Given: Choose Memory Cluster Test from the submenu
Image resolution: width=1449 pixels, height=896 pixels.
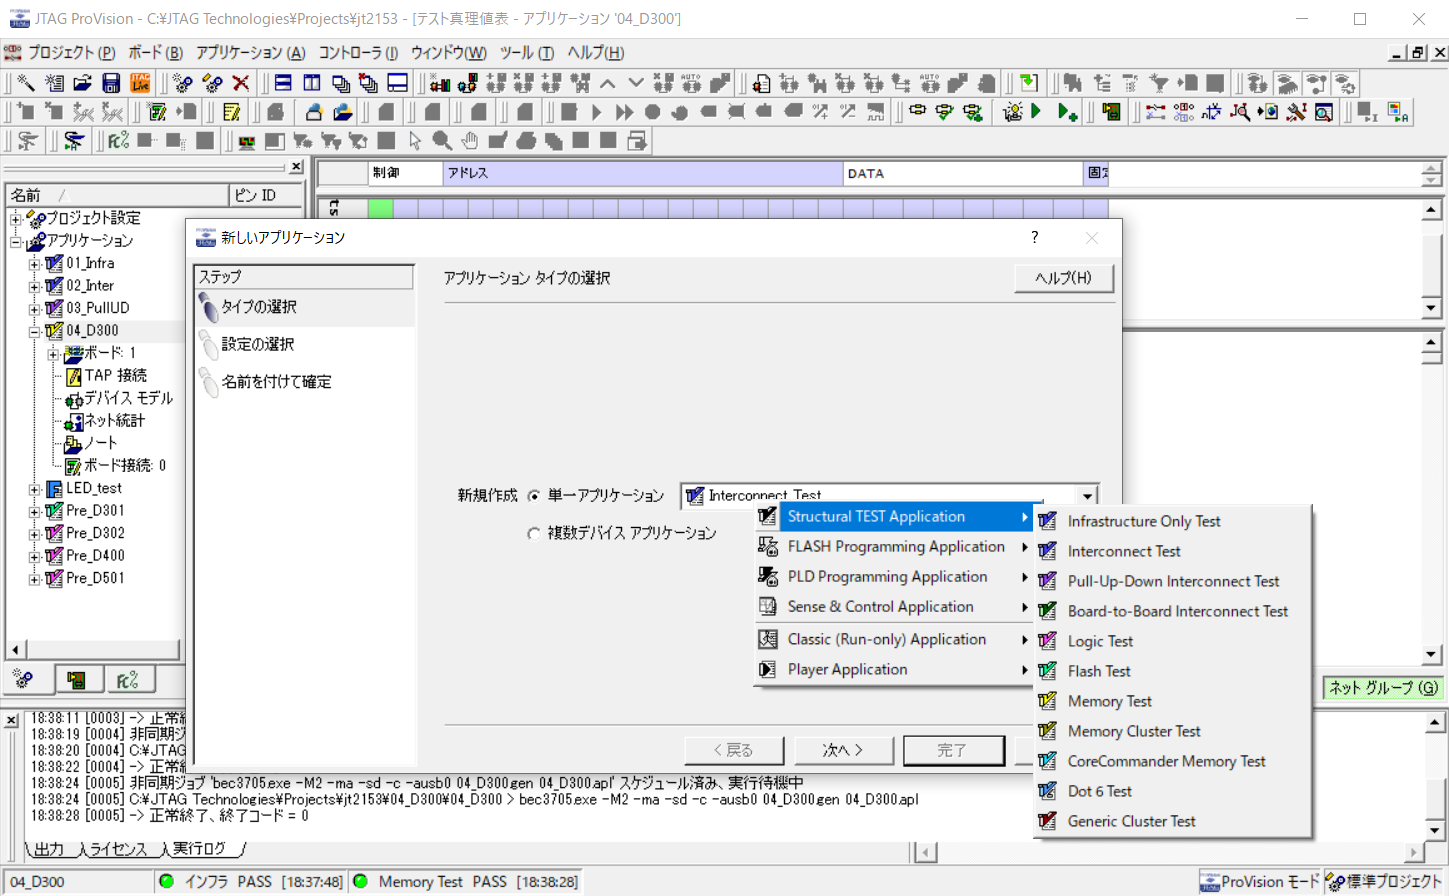Looking at the screenshot, I should coord(1172,731).
